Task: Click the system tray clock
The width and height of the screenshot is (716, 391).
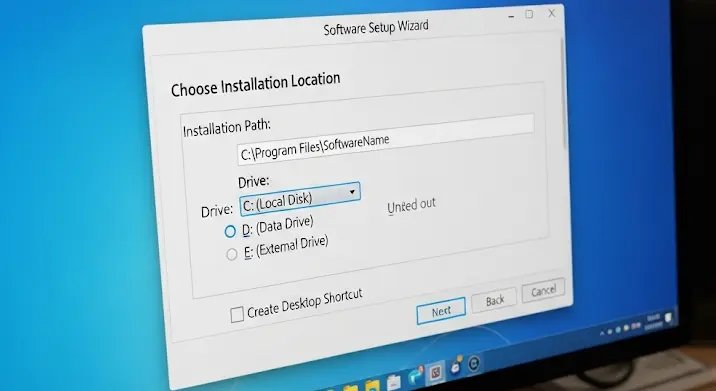Action: (653, 322)
